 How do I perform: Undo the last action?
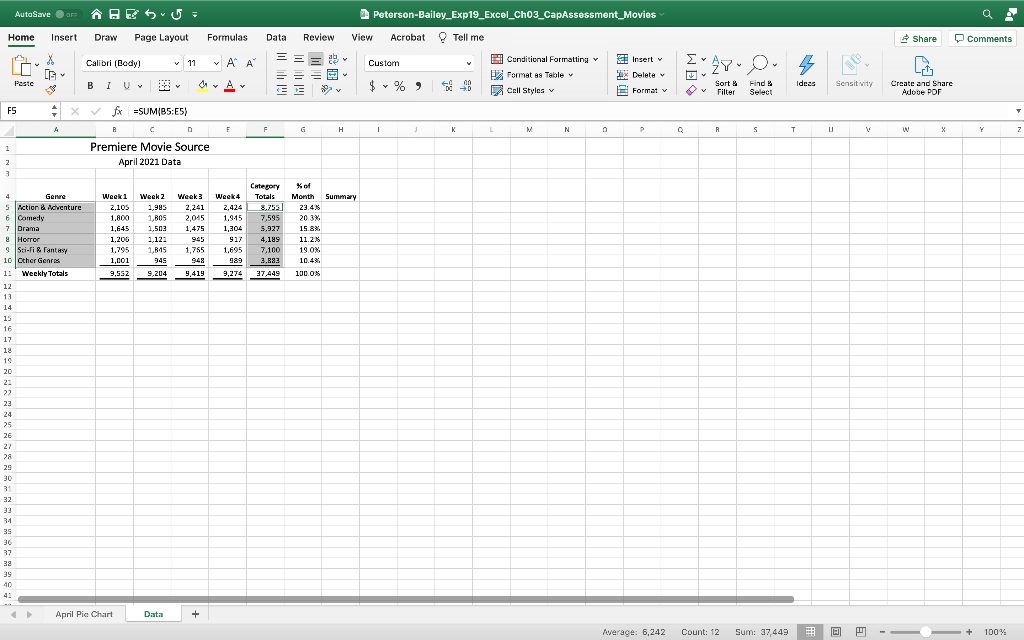151,14
